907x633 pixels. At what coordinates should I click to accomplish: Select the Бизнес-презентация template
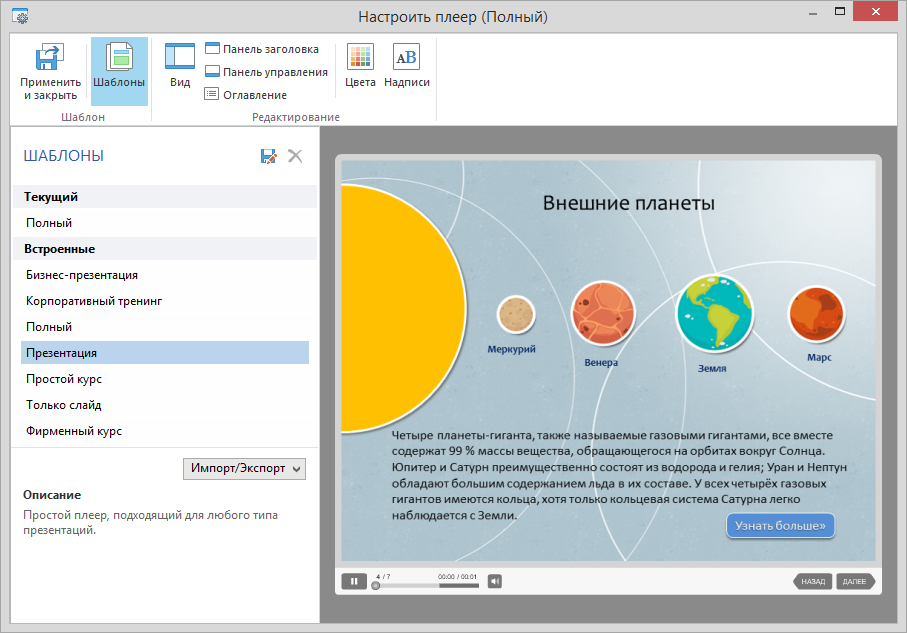click(x=165, y=275)
